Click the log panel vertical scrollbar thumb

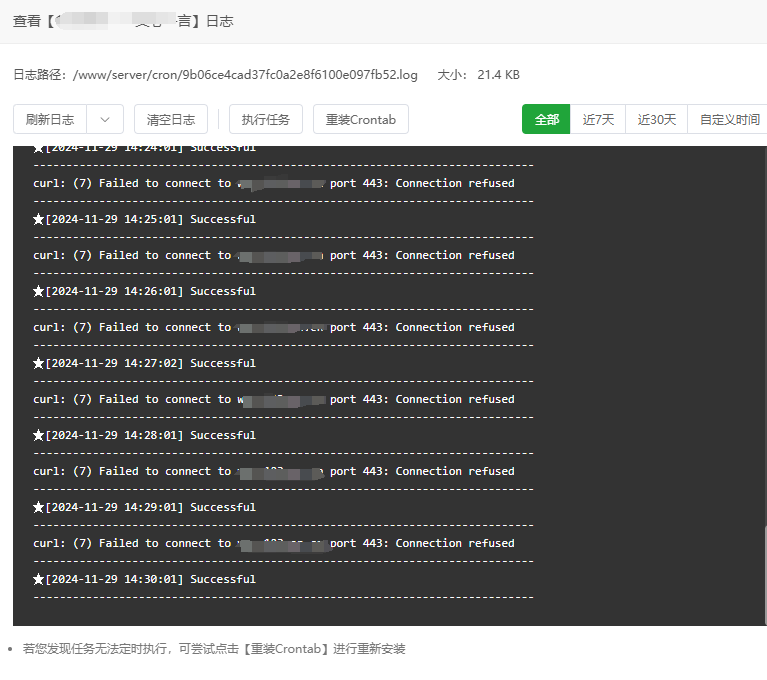[x=765, y=575]
